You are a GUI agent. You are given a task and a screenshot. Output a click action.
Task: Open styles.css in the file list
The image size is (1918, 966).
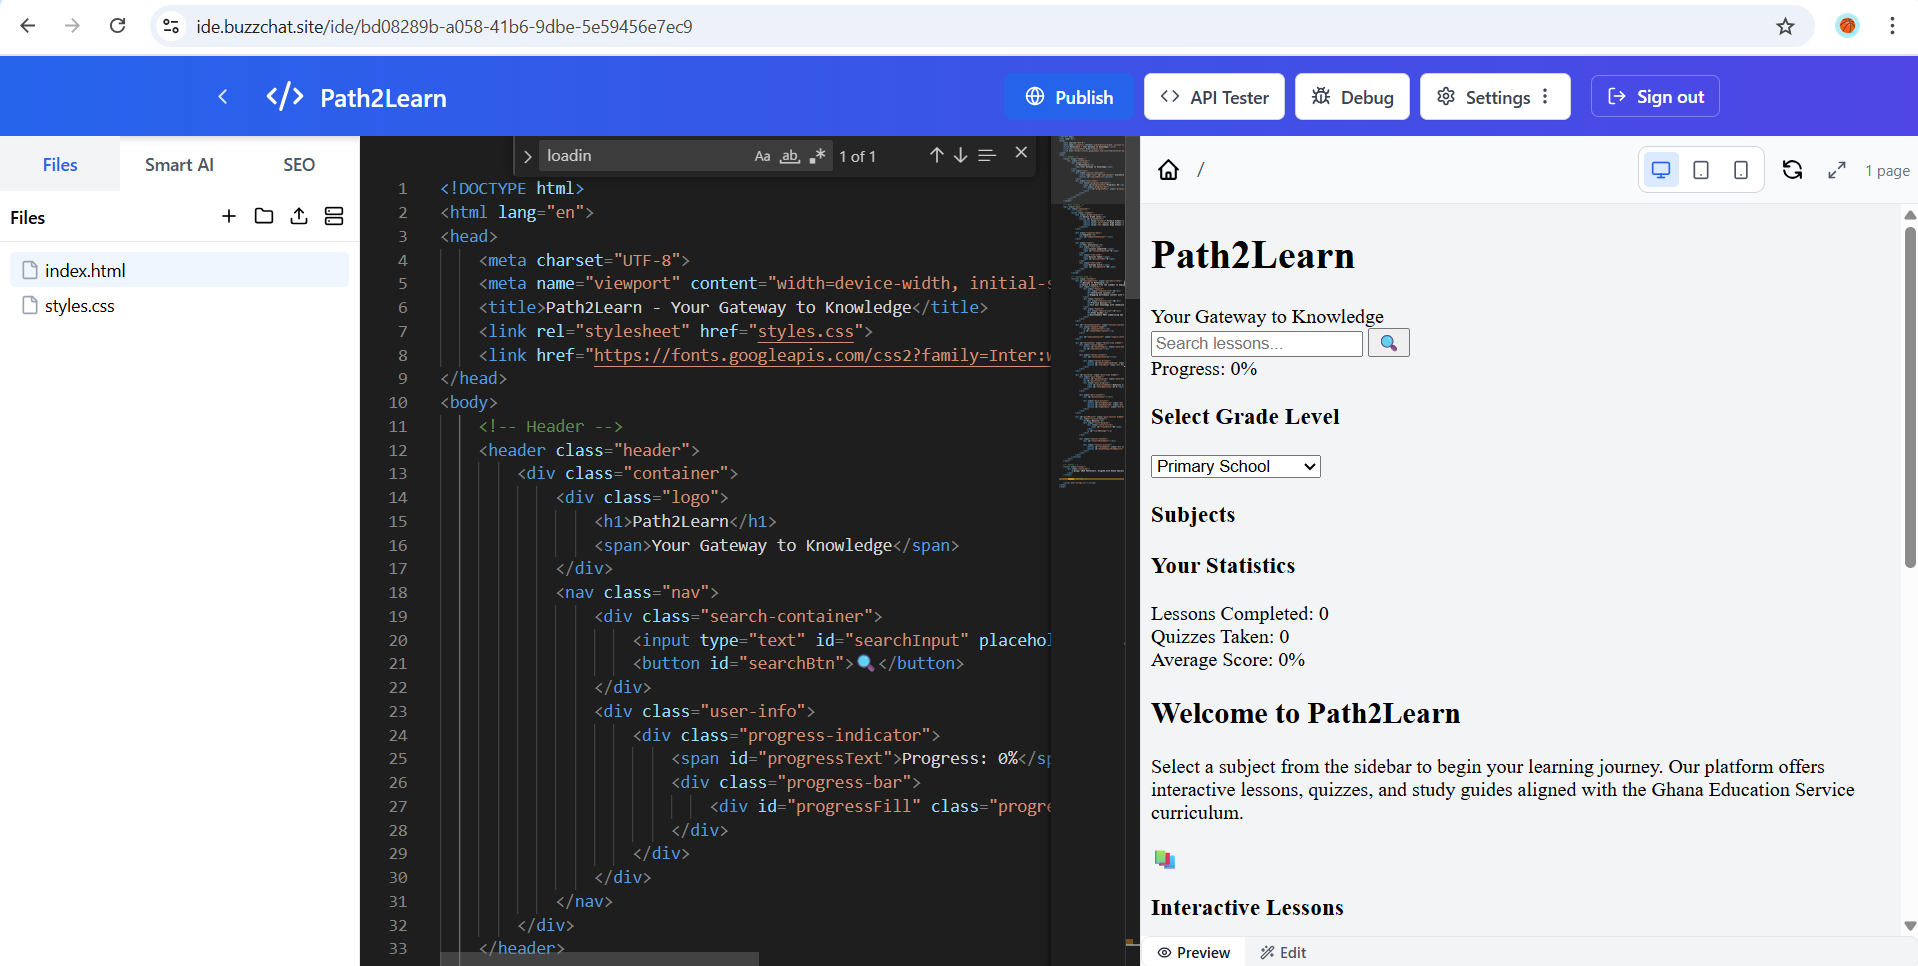pos(179,305)
